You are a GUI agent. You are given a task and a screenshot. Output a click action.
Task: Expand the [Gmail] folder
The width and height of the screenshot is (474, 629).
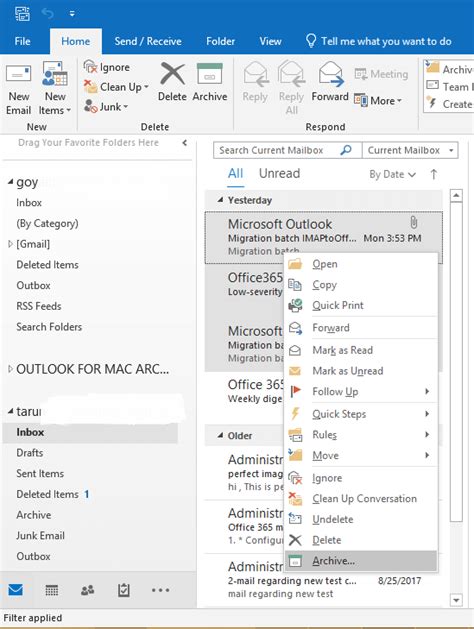(10, 243)
